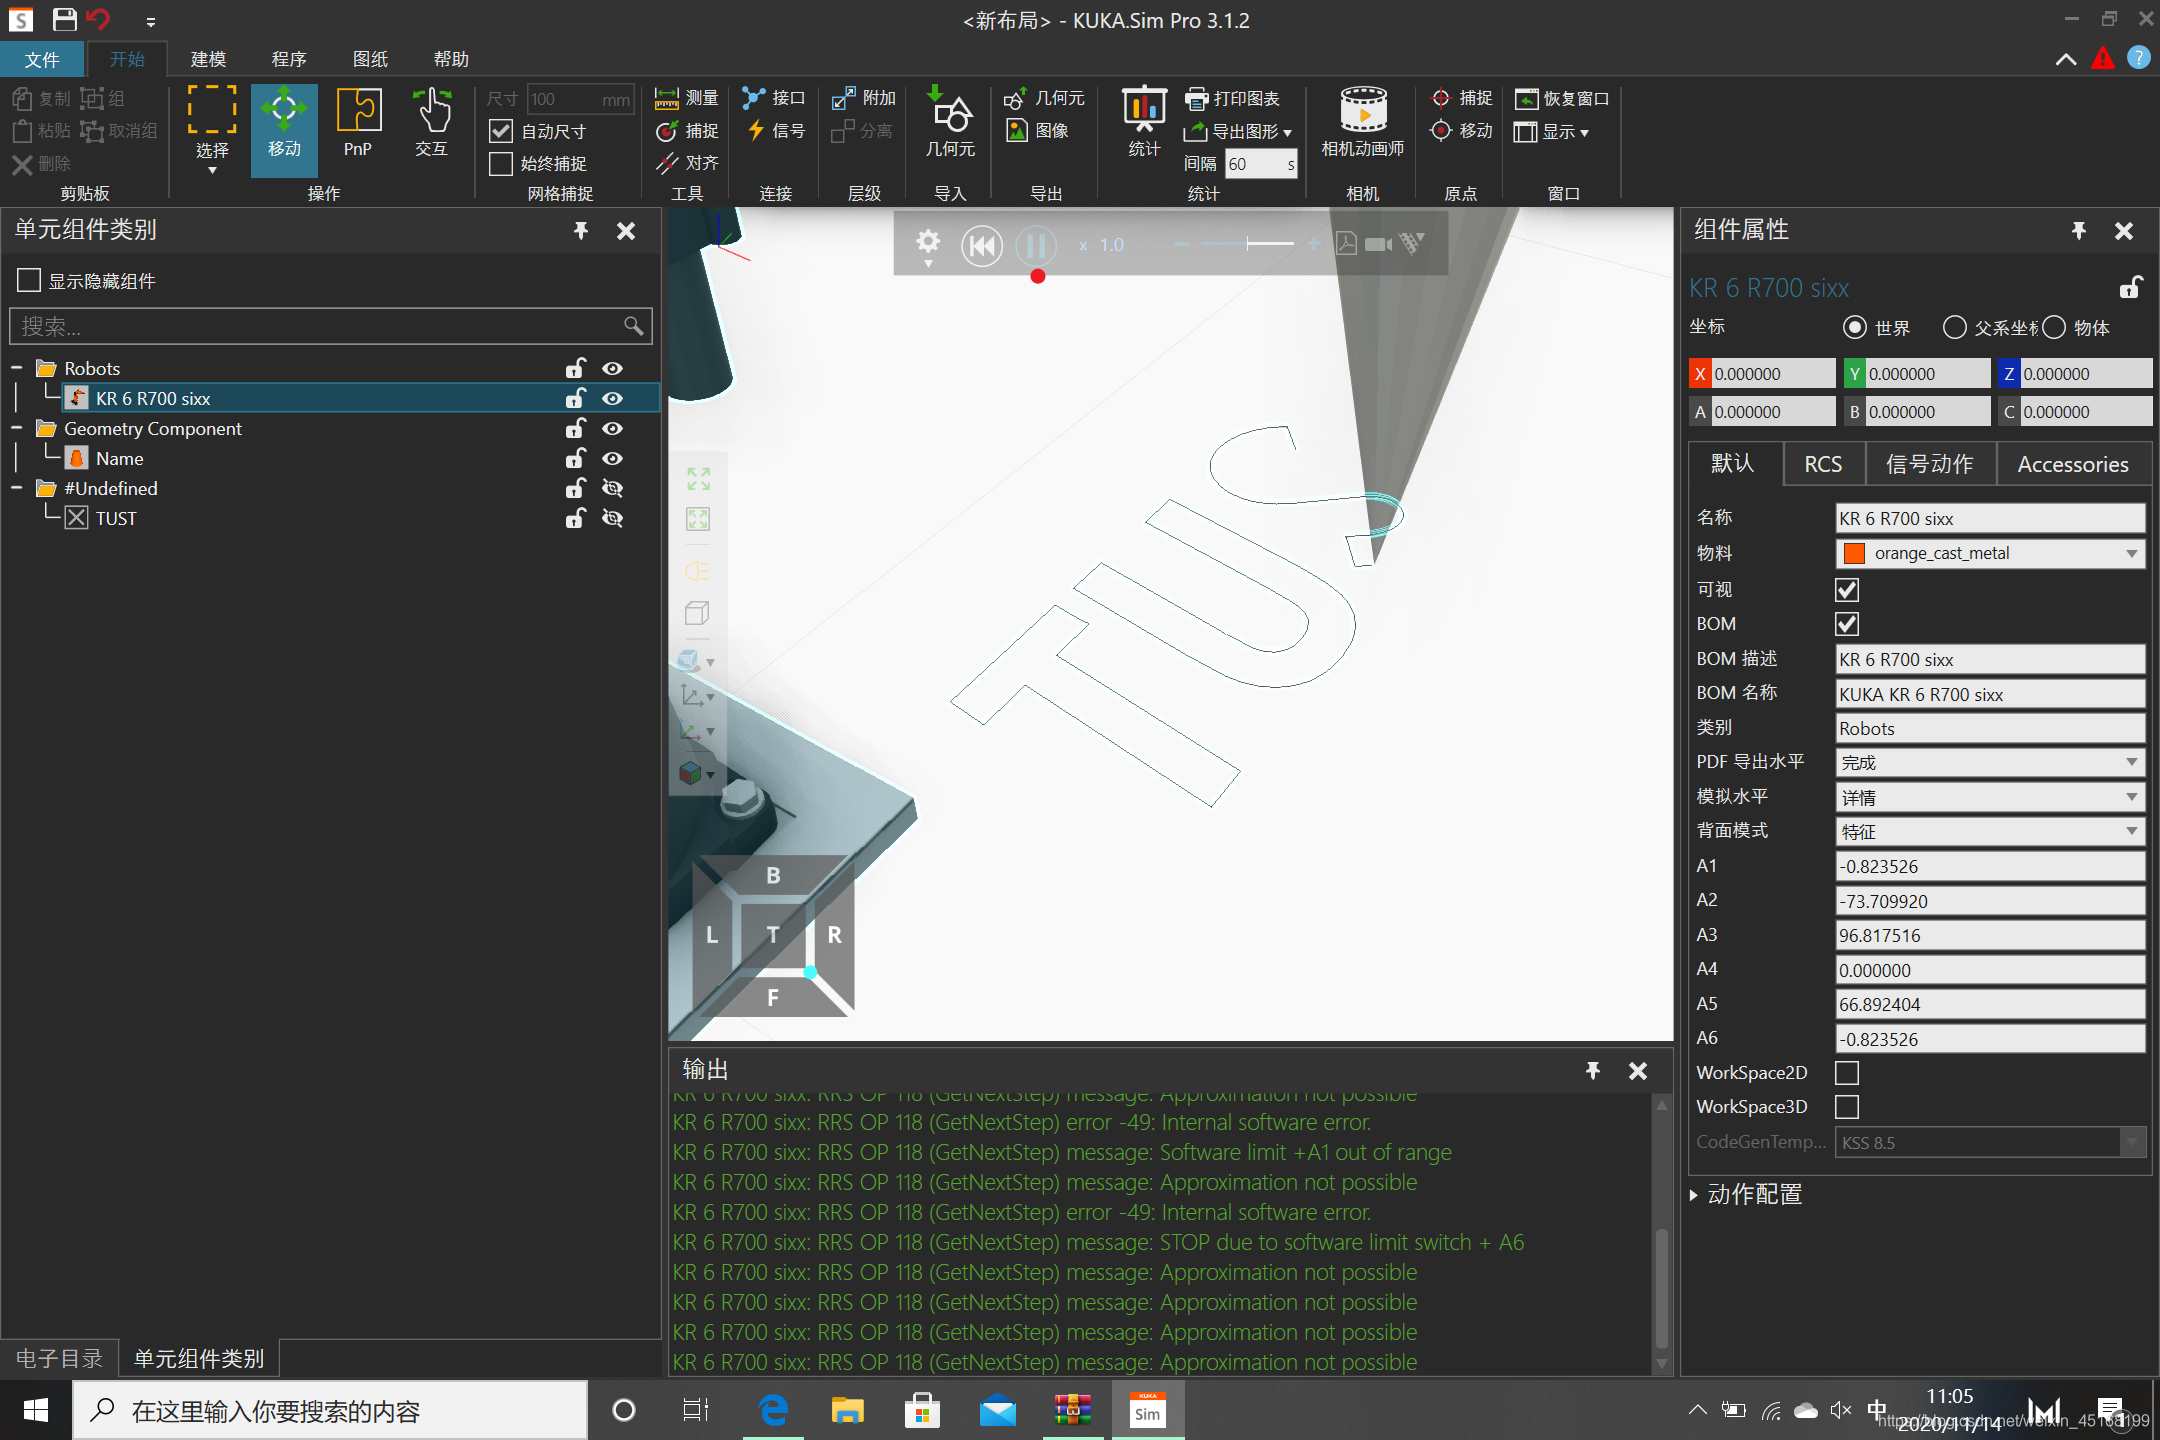Image resolution: width=2160 pixels, height=1440 pixels.
Task: Enable the WorkSpace3D checkbox
Action: point(1847,1107)
